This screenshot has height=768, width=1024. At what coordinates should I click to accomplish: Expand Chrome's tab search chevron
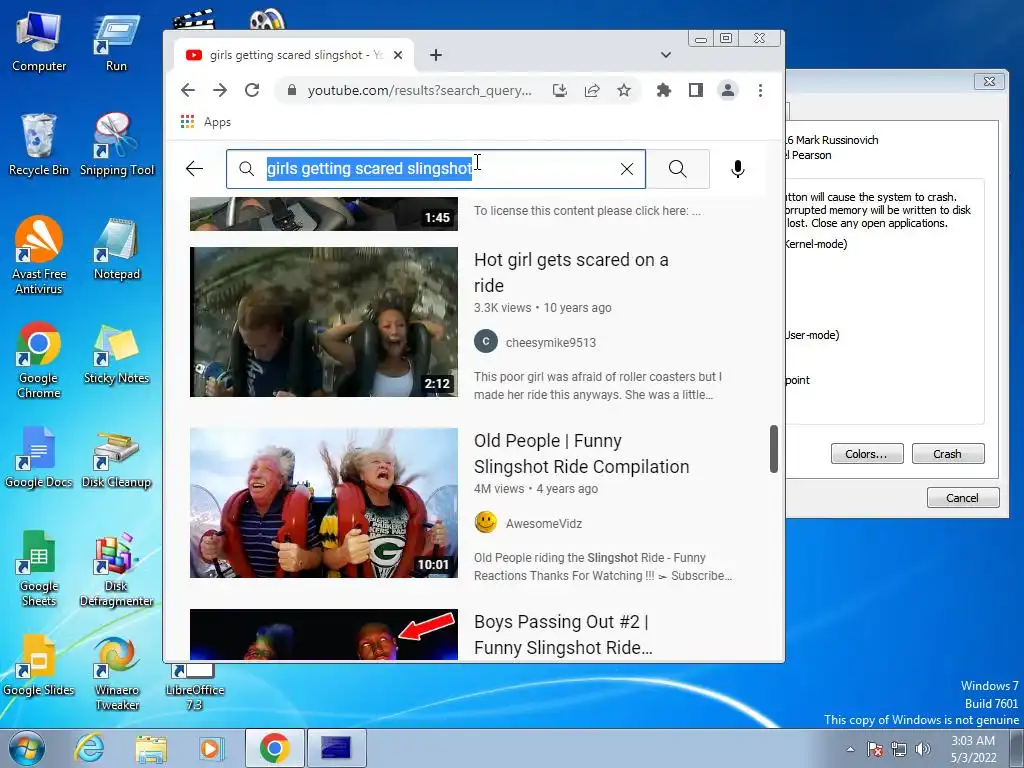665,55
